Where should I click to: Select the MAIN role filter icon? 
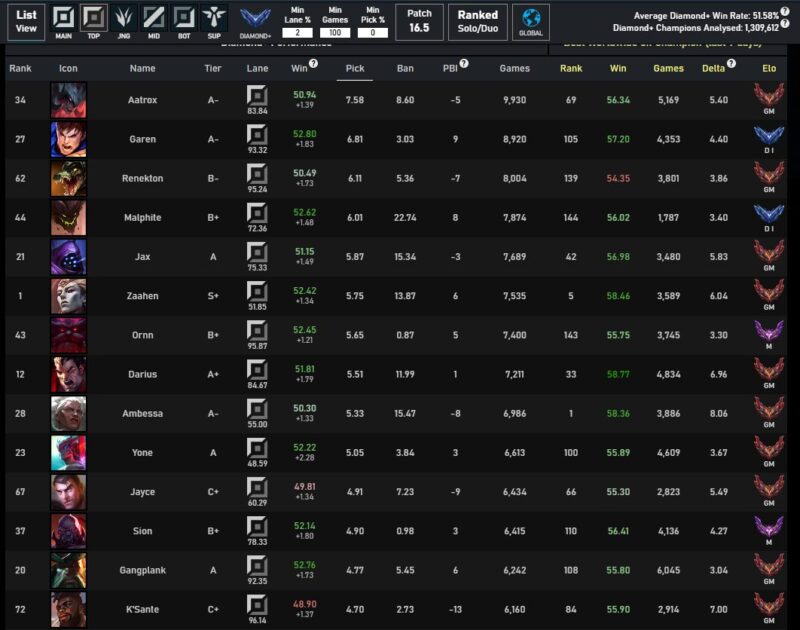click(63, 19)
